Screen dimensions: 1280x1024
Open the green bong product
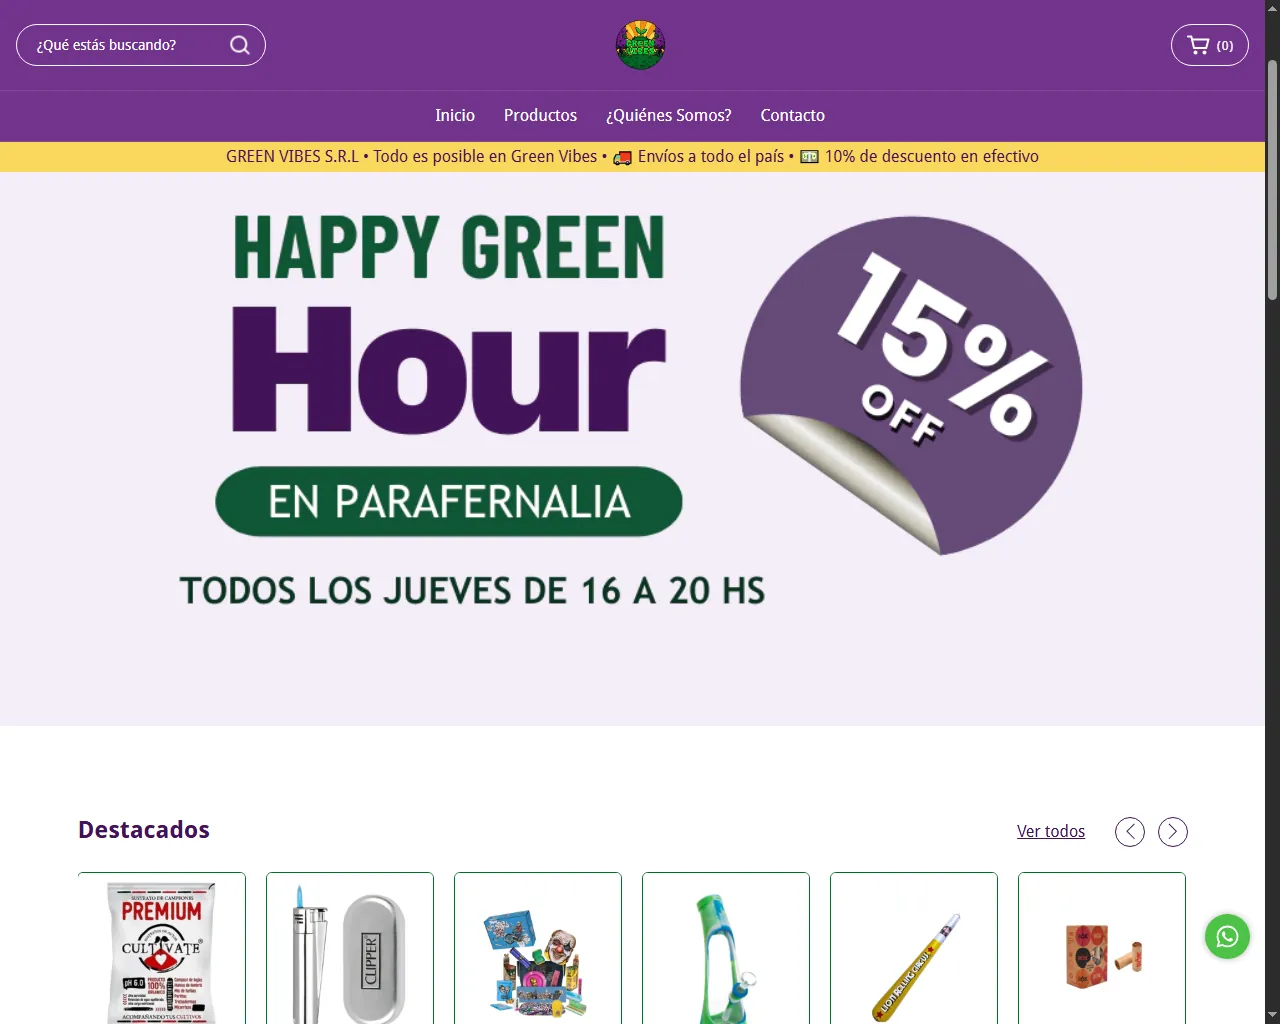pyautogui.click(x=726, y=948)
